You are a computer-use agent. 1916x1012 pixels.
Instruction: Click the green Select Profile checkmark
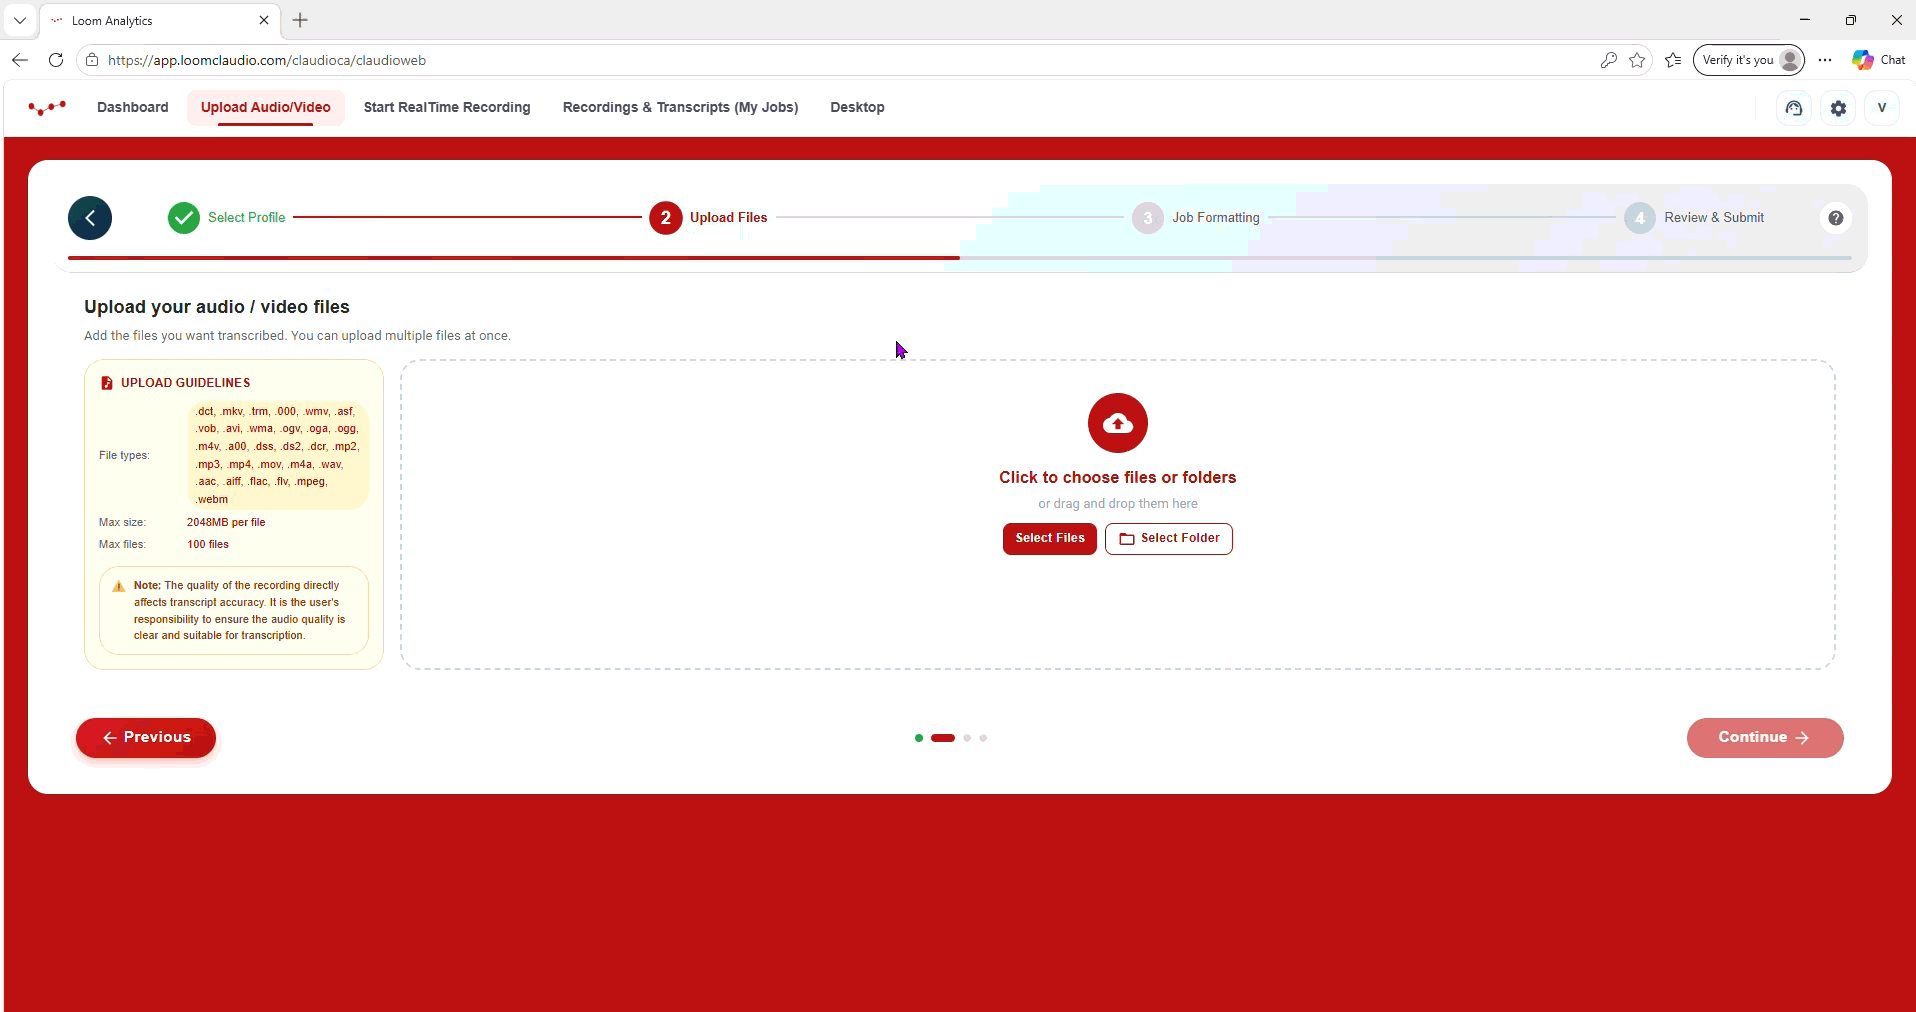[x=184, y=218]
